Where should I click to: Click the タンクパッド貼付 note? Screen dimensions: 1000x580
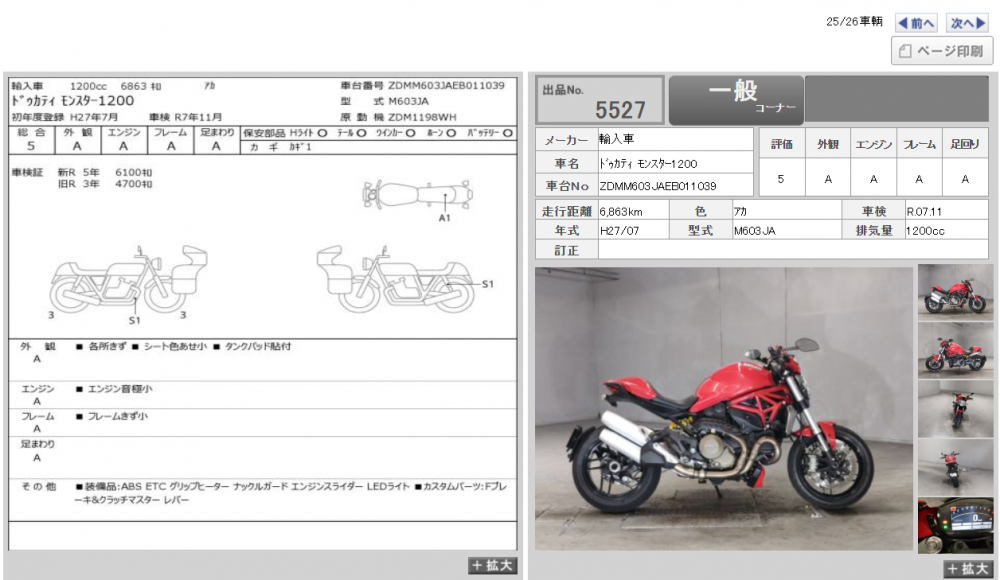(x=258, y=346)
